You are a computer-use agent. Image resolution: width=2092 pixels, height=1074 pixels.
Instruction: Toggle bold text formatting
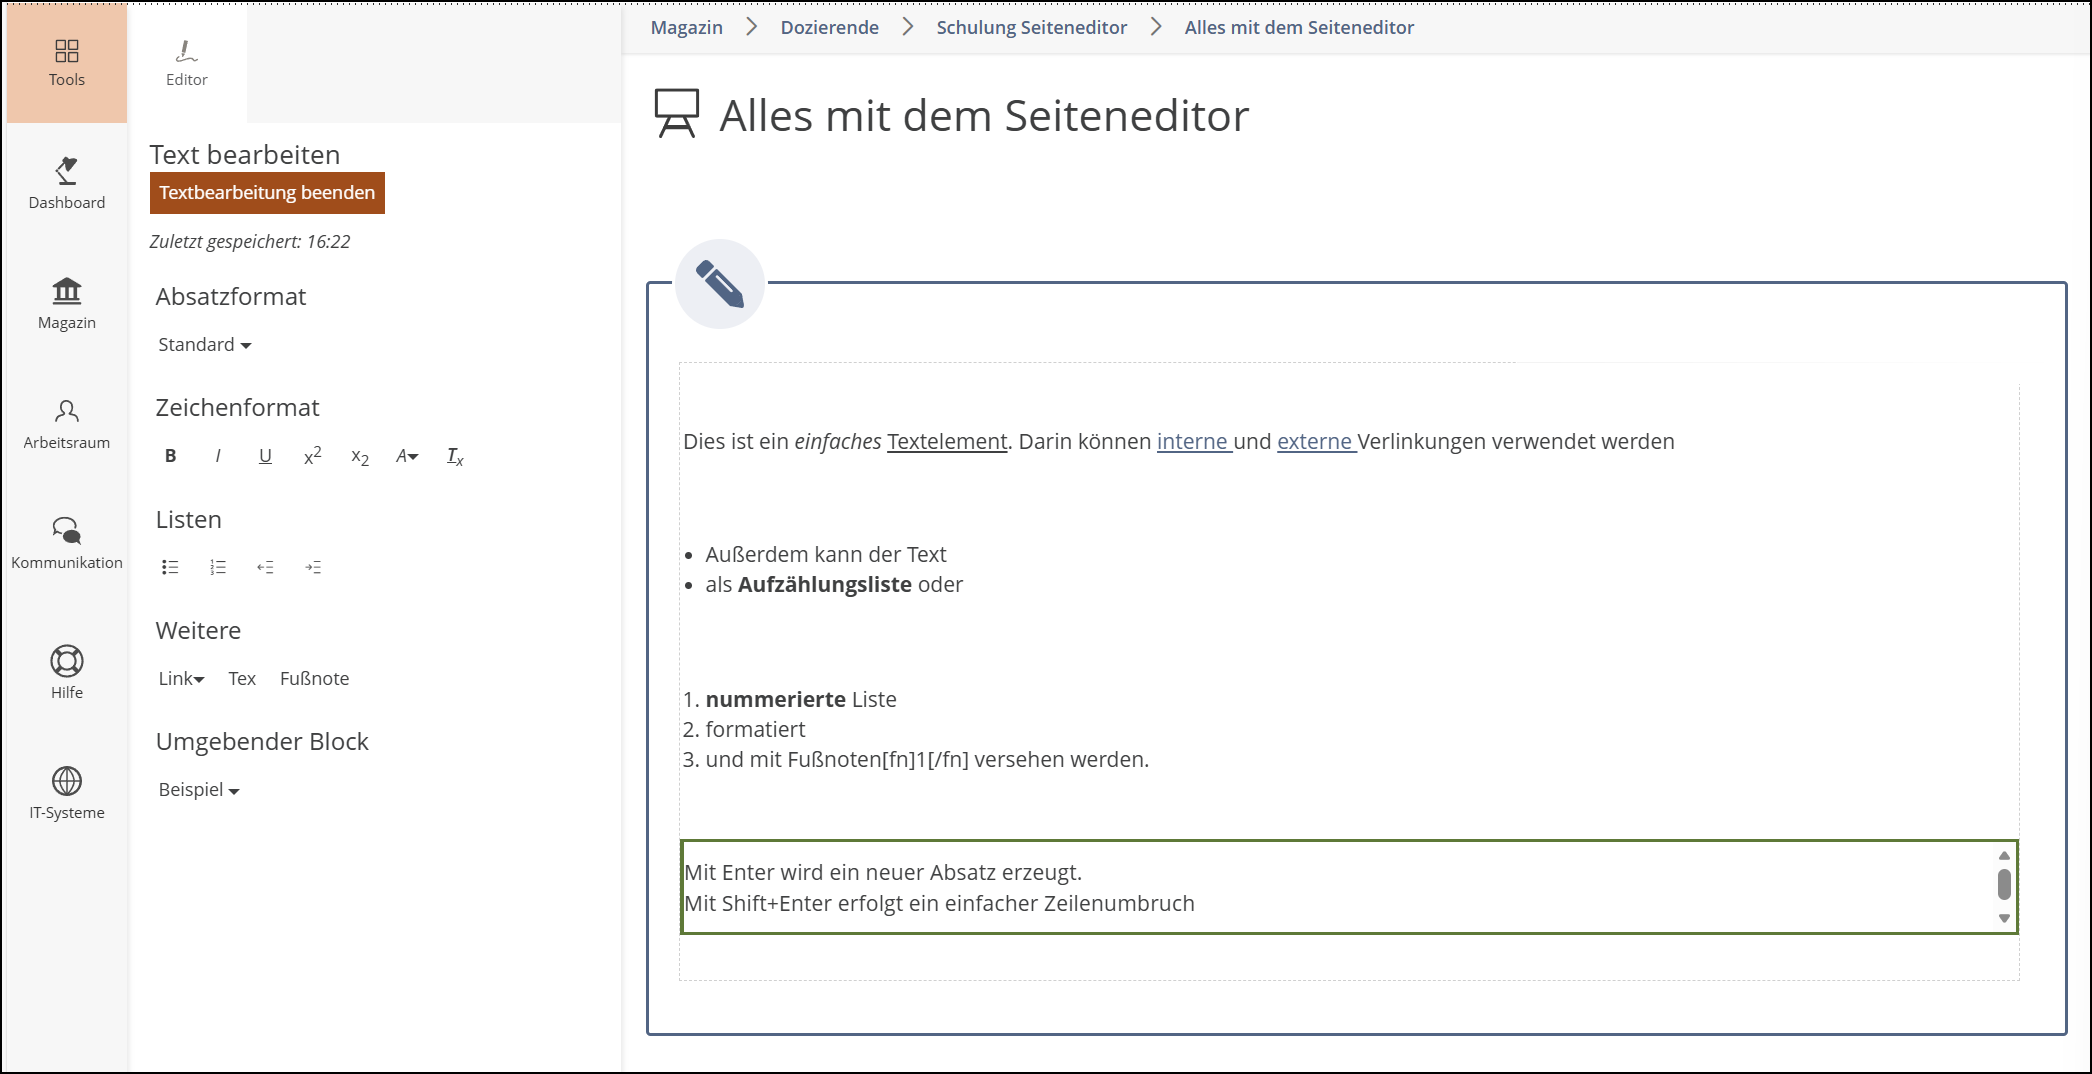[x=170, y=456]
